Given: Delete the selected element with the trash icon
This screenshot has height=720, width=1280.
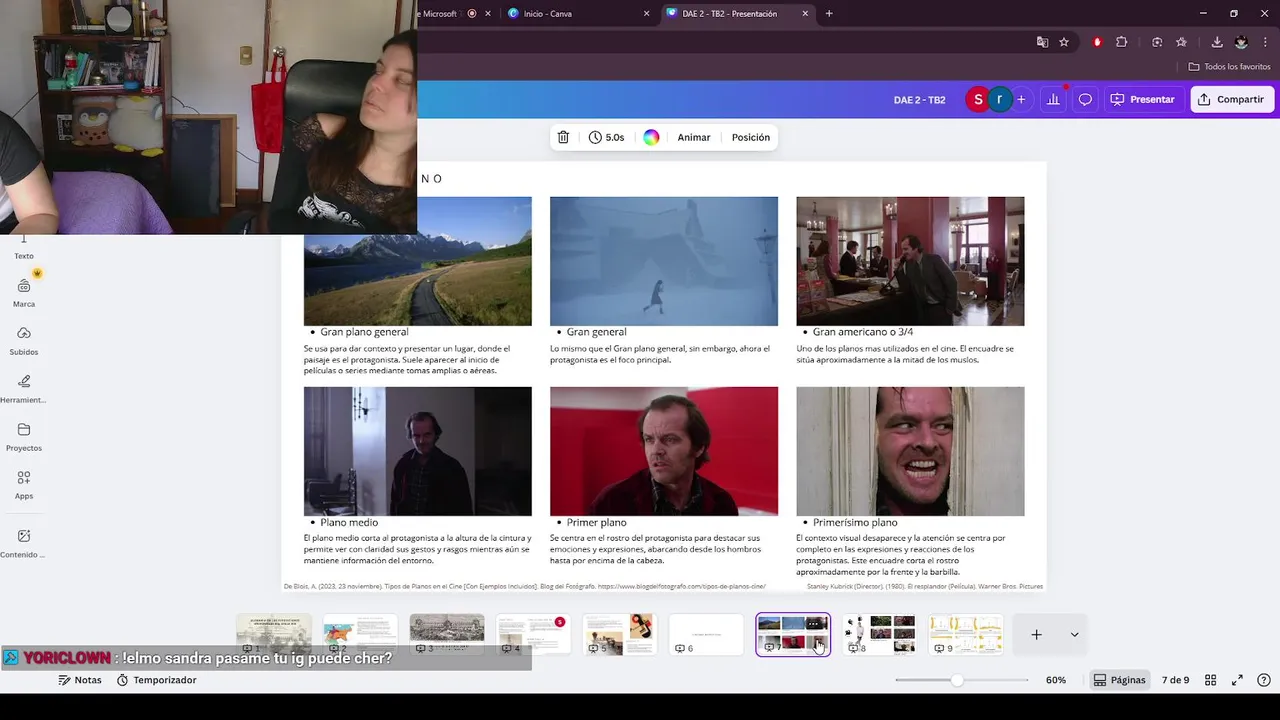Looking at the screenshot, I should (563, 137).
